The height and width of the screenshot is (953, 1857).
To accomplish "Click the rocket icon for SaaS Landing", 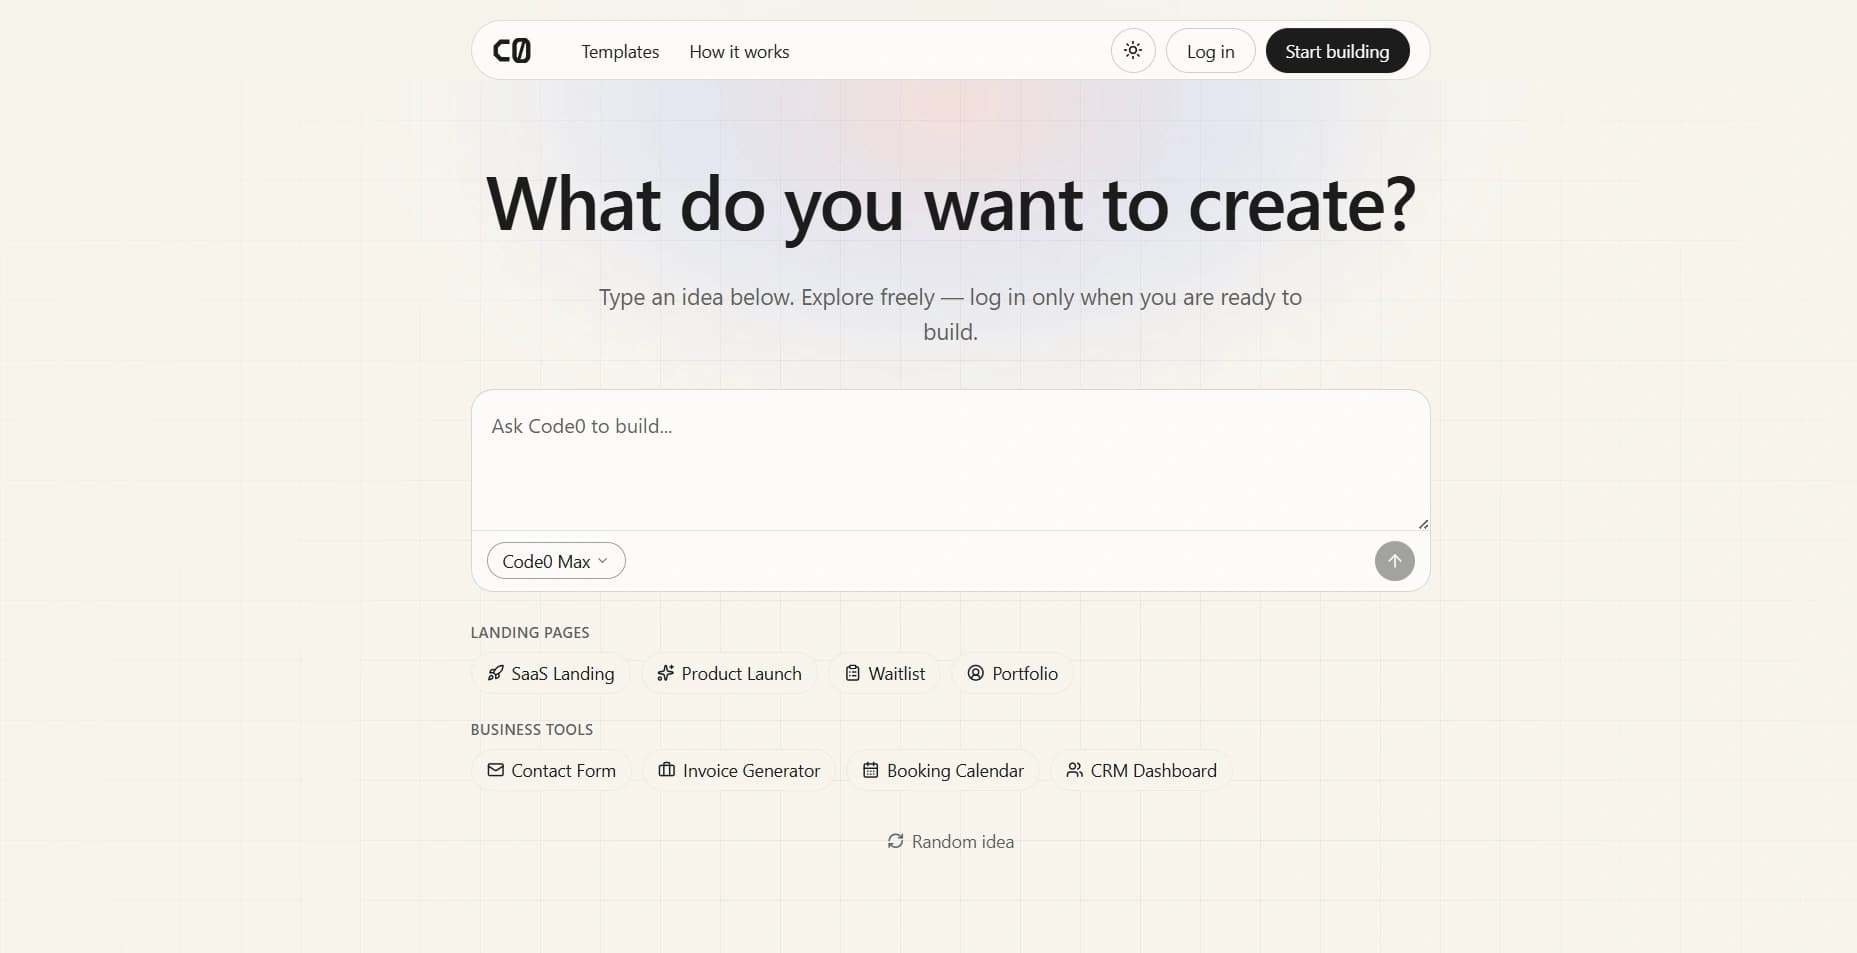I will click(495, 673).
